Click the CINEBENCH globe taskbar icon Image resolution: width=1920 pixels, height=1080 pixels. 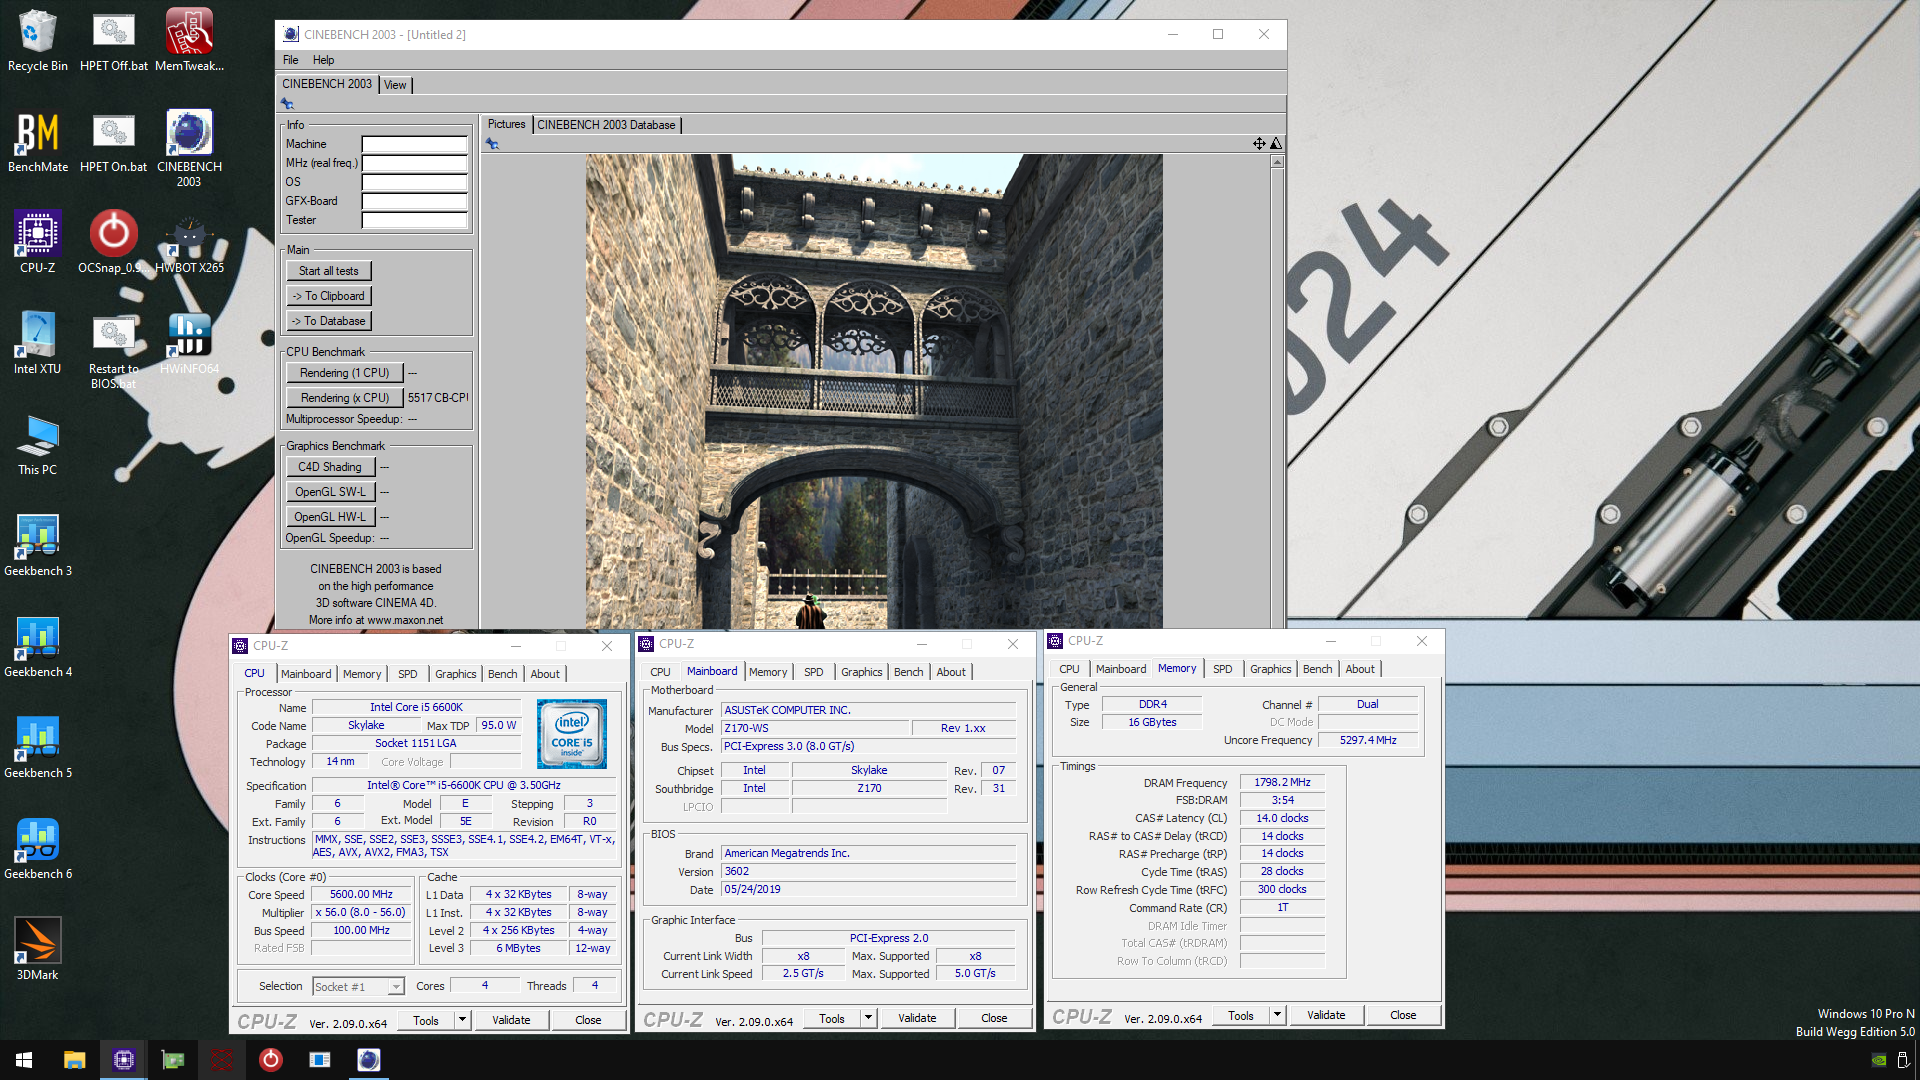click(368, 1060)
